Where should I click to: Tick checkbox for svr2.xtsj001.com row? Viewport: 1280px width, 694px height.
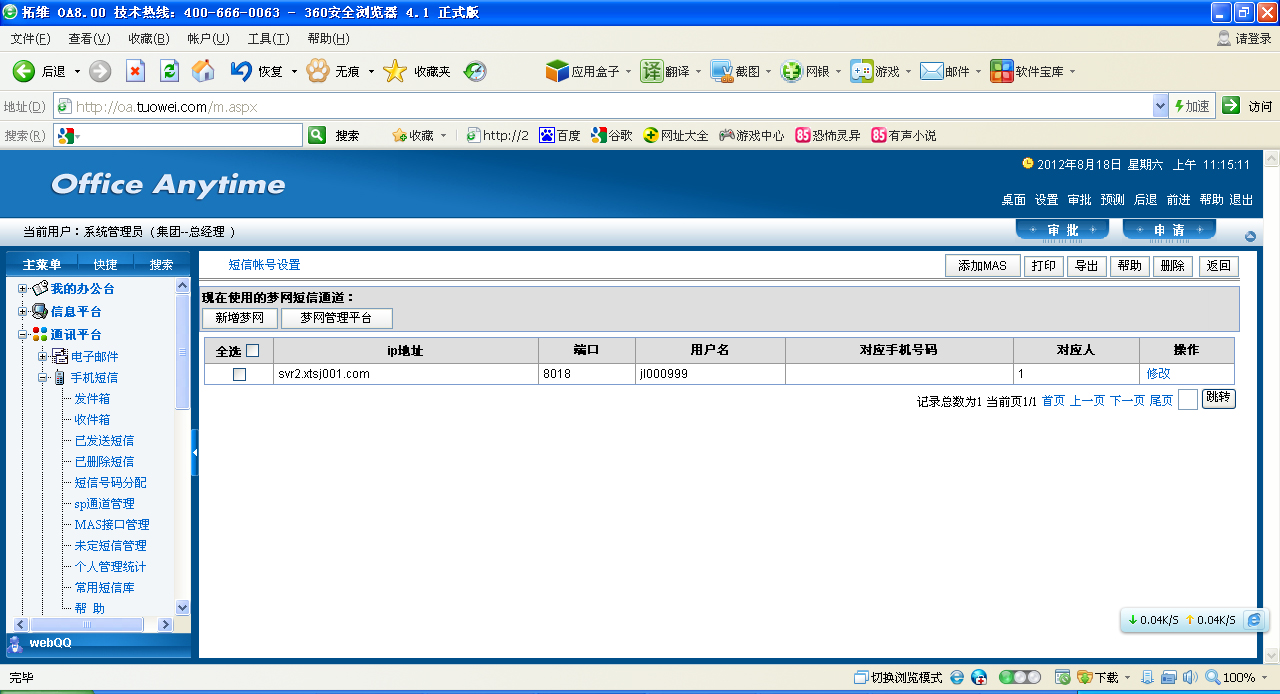tap(239, 374)
